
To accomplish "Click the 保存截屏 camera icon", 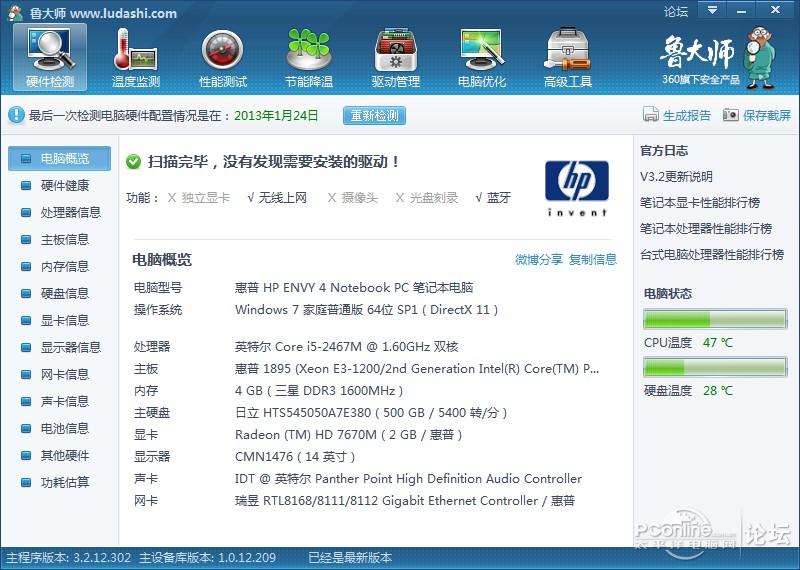I will point(731,114).
